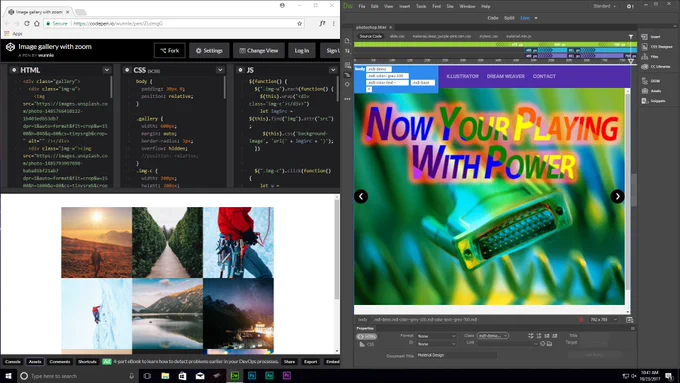
Task: Open the Snippets panel
Action: (654, 101)
